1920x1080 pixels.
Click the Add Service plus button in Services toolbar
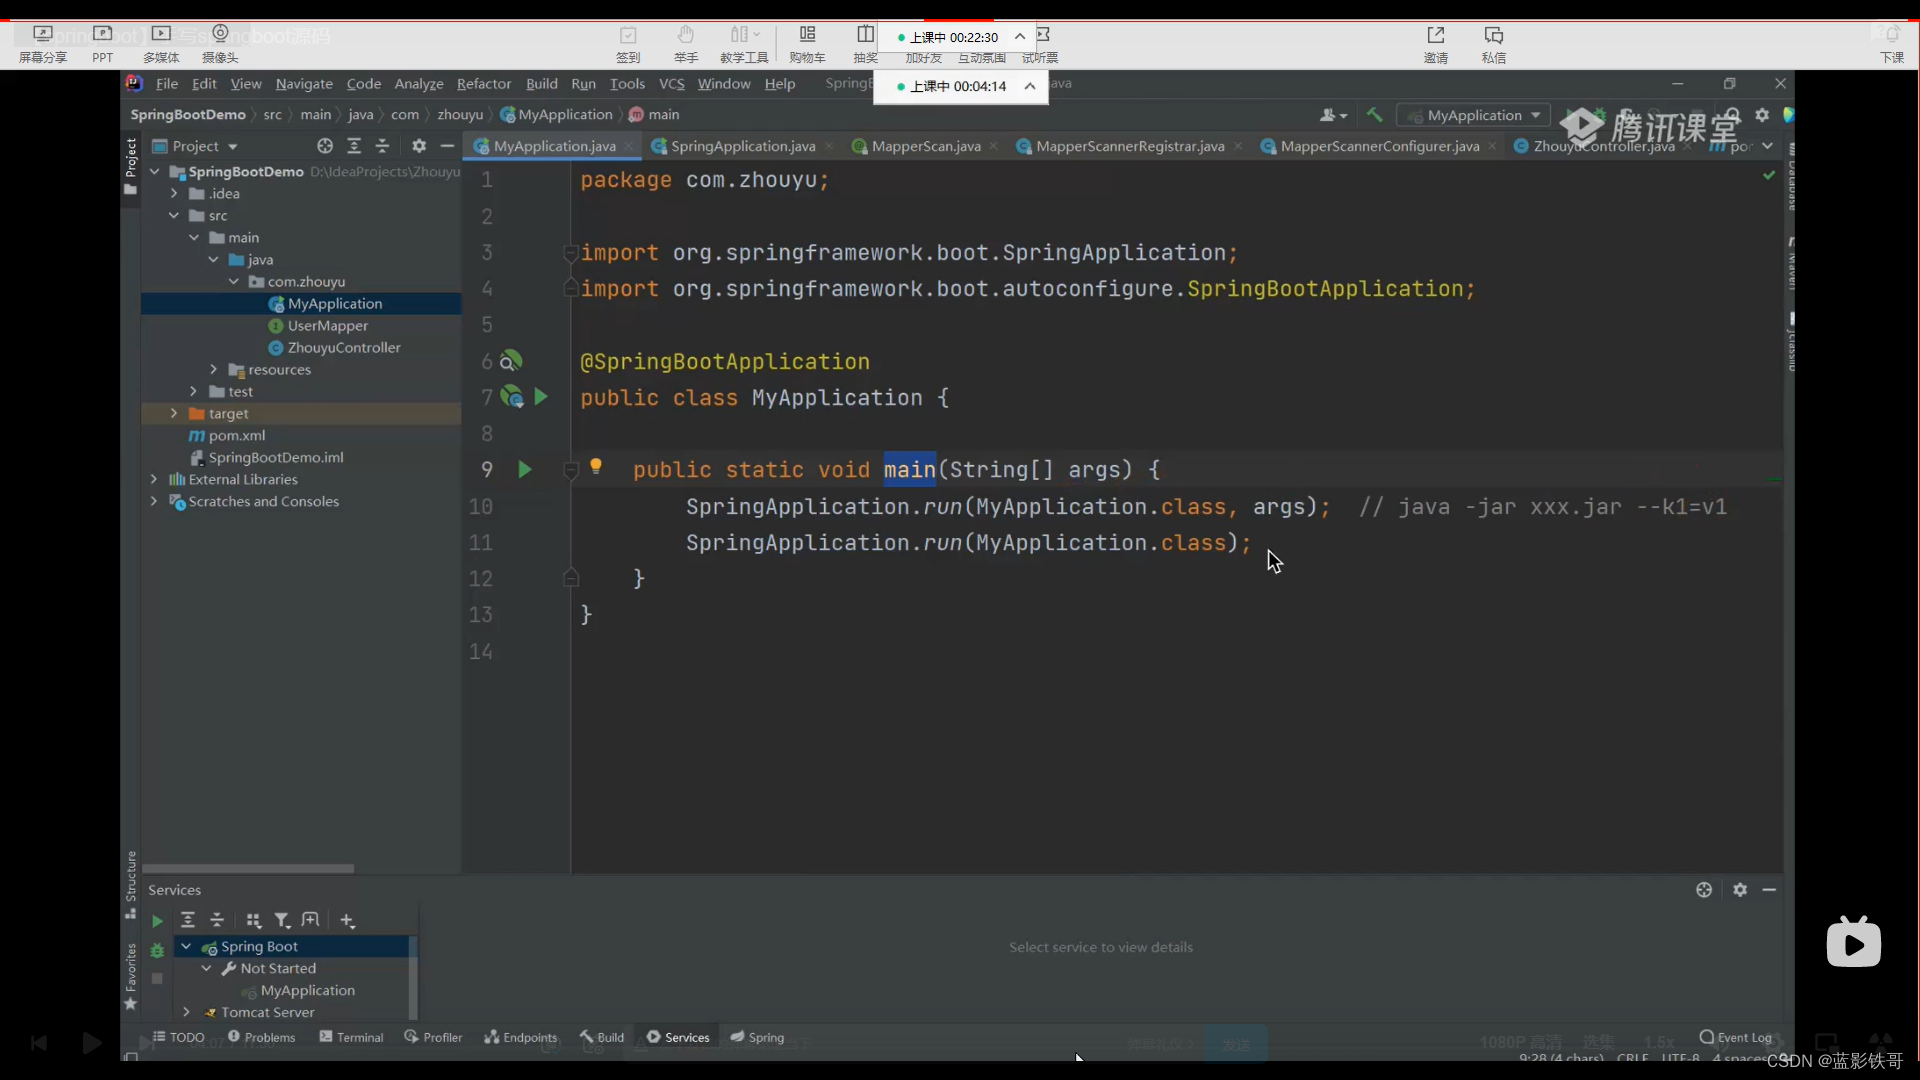click(x=347, y=920)
